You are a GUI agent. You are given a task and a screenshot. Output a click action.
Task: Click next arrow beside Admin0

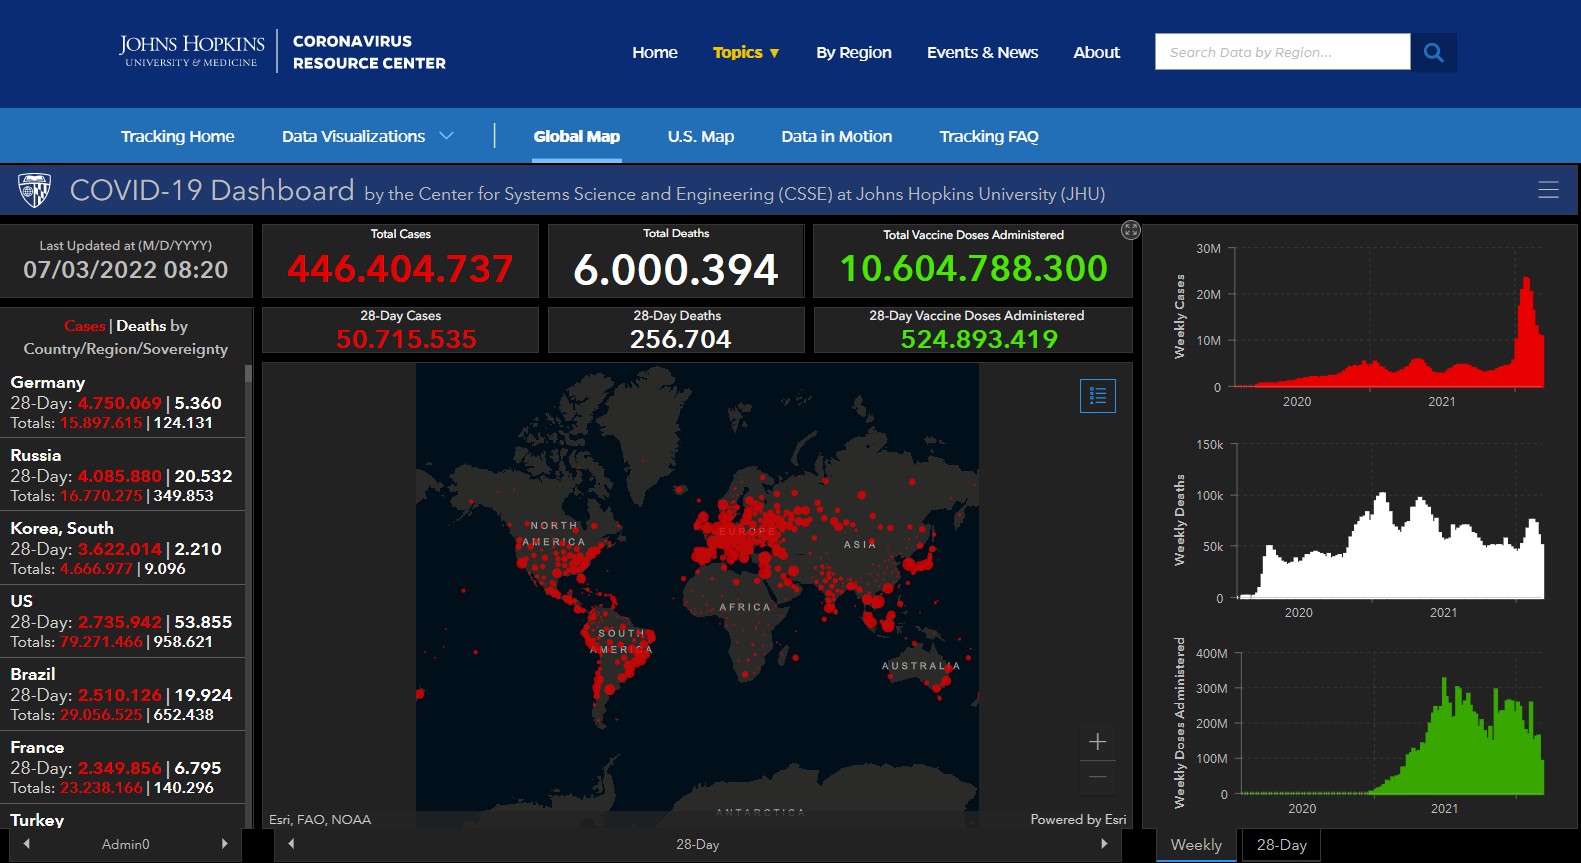point(224,844)
